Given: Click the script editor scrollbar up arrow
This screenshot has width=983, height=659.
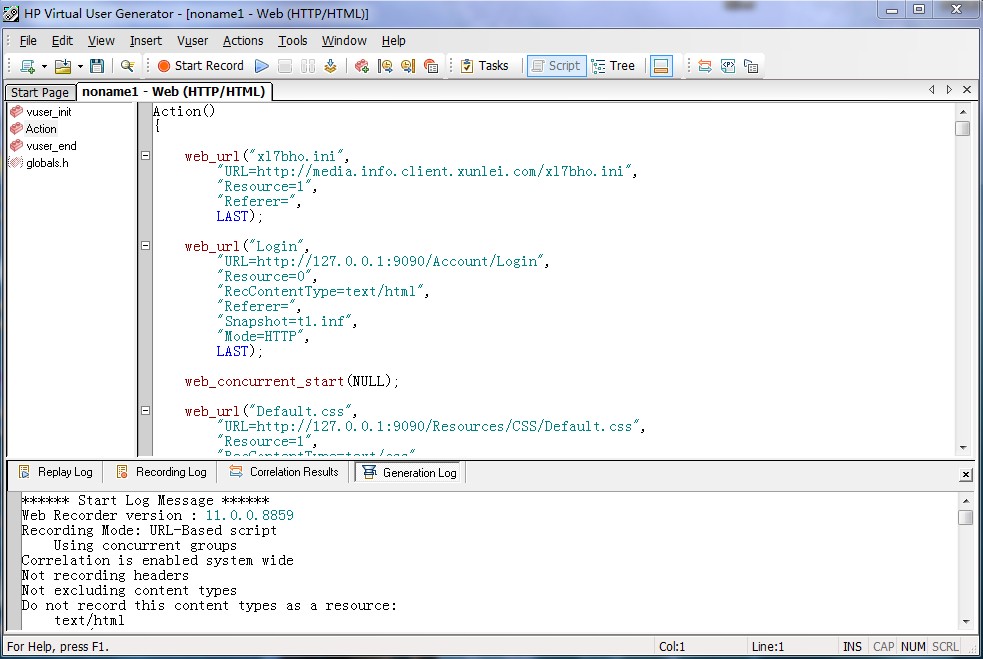Looking at the screenshot, I should click(x=963, y=112).
